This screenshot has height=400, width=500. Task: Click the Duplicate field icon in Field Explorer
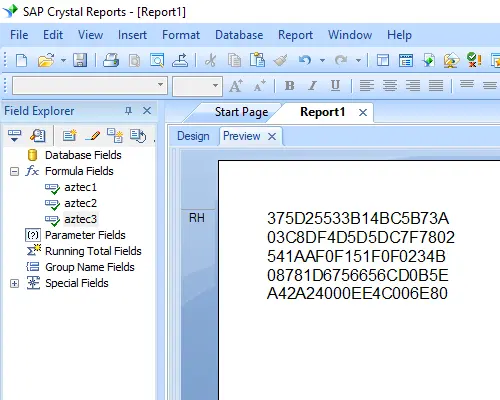point(115,135)
